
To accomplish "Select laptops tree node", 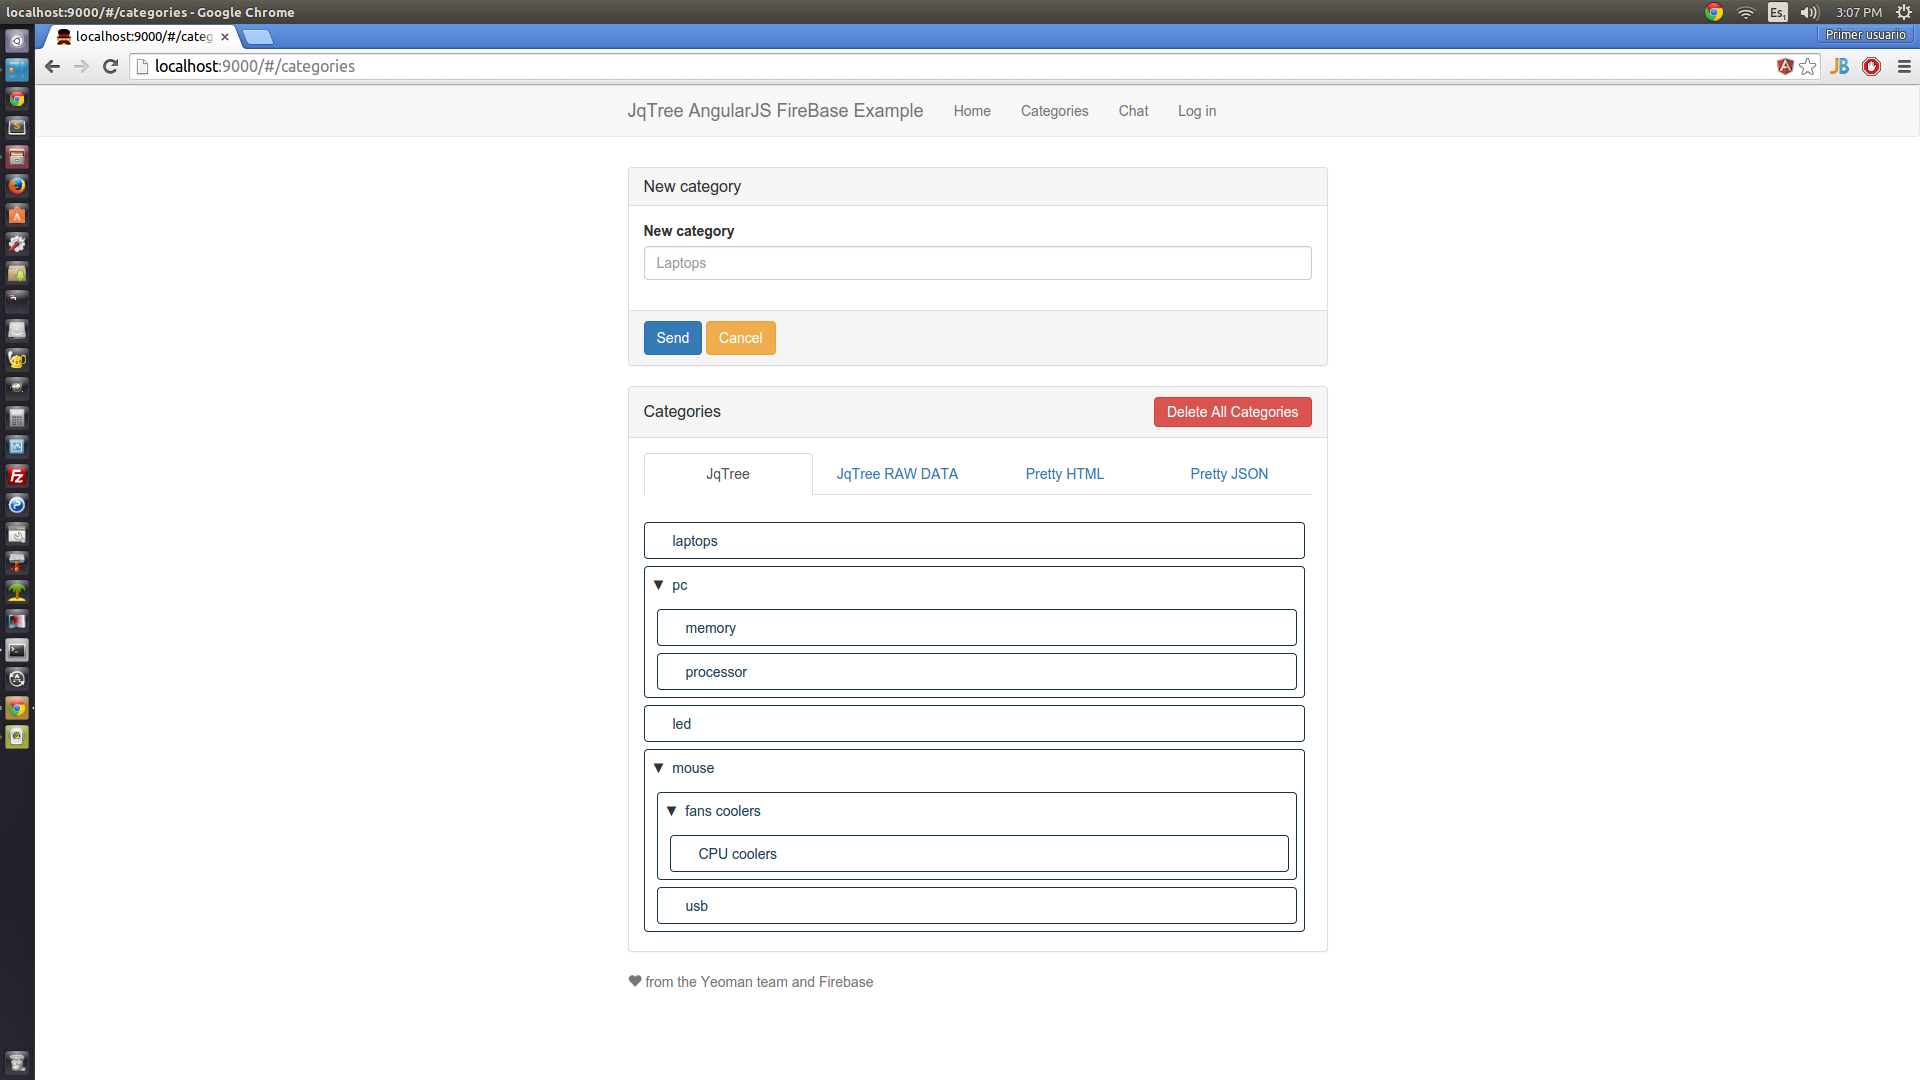I will [974, 541].
